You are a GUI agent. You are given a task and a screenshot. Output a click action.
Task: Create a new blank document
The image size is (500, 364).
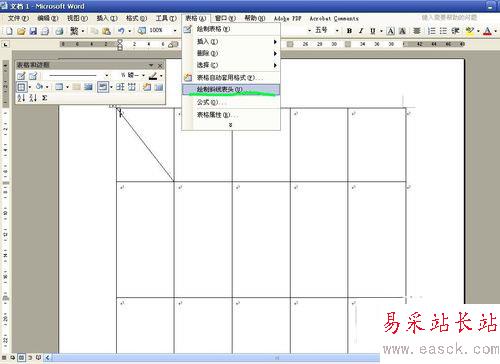tap(9, 31)
